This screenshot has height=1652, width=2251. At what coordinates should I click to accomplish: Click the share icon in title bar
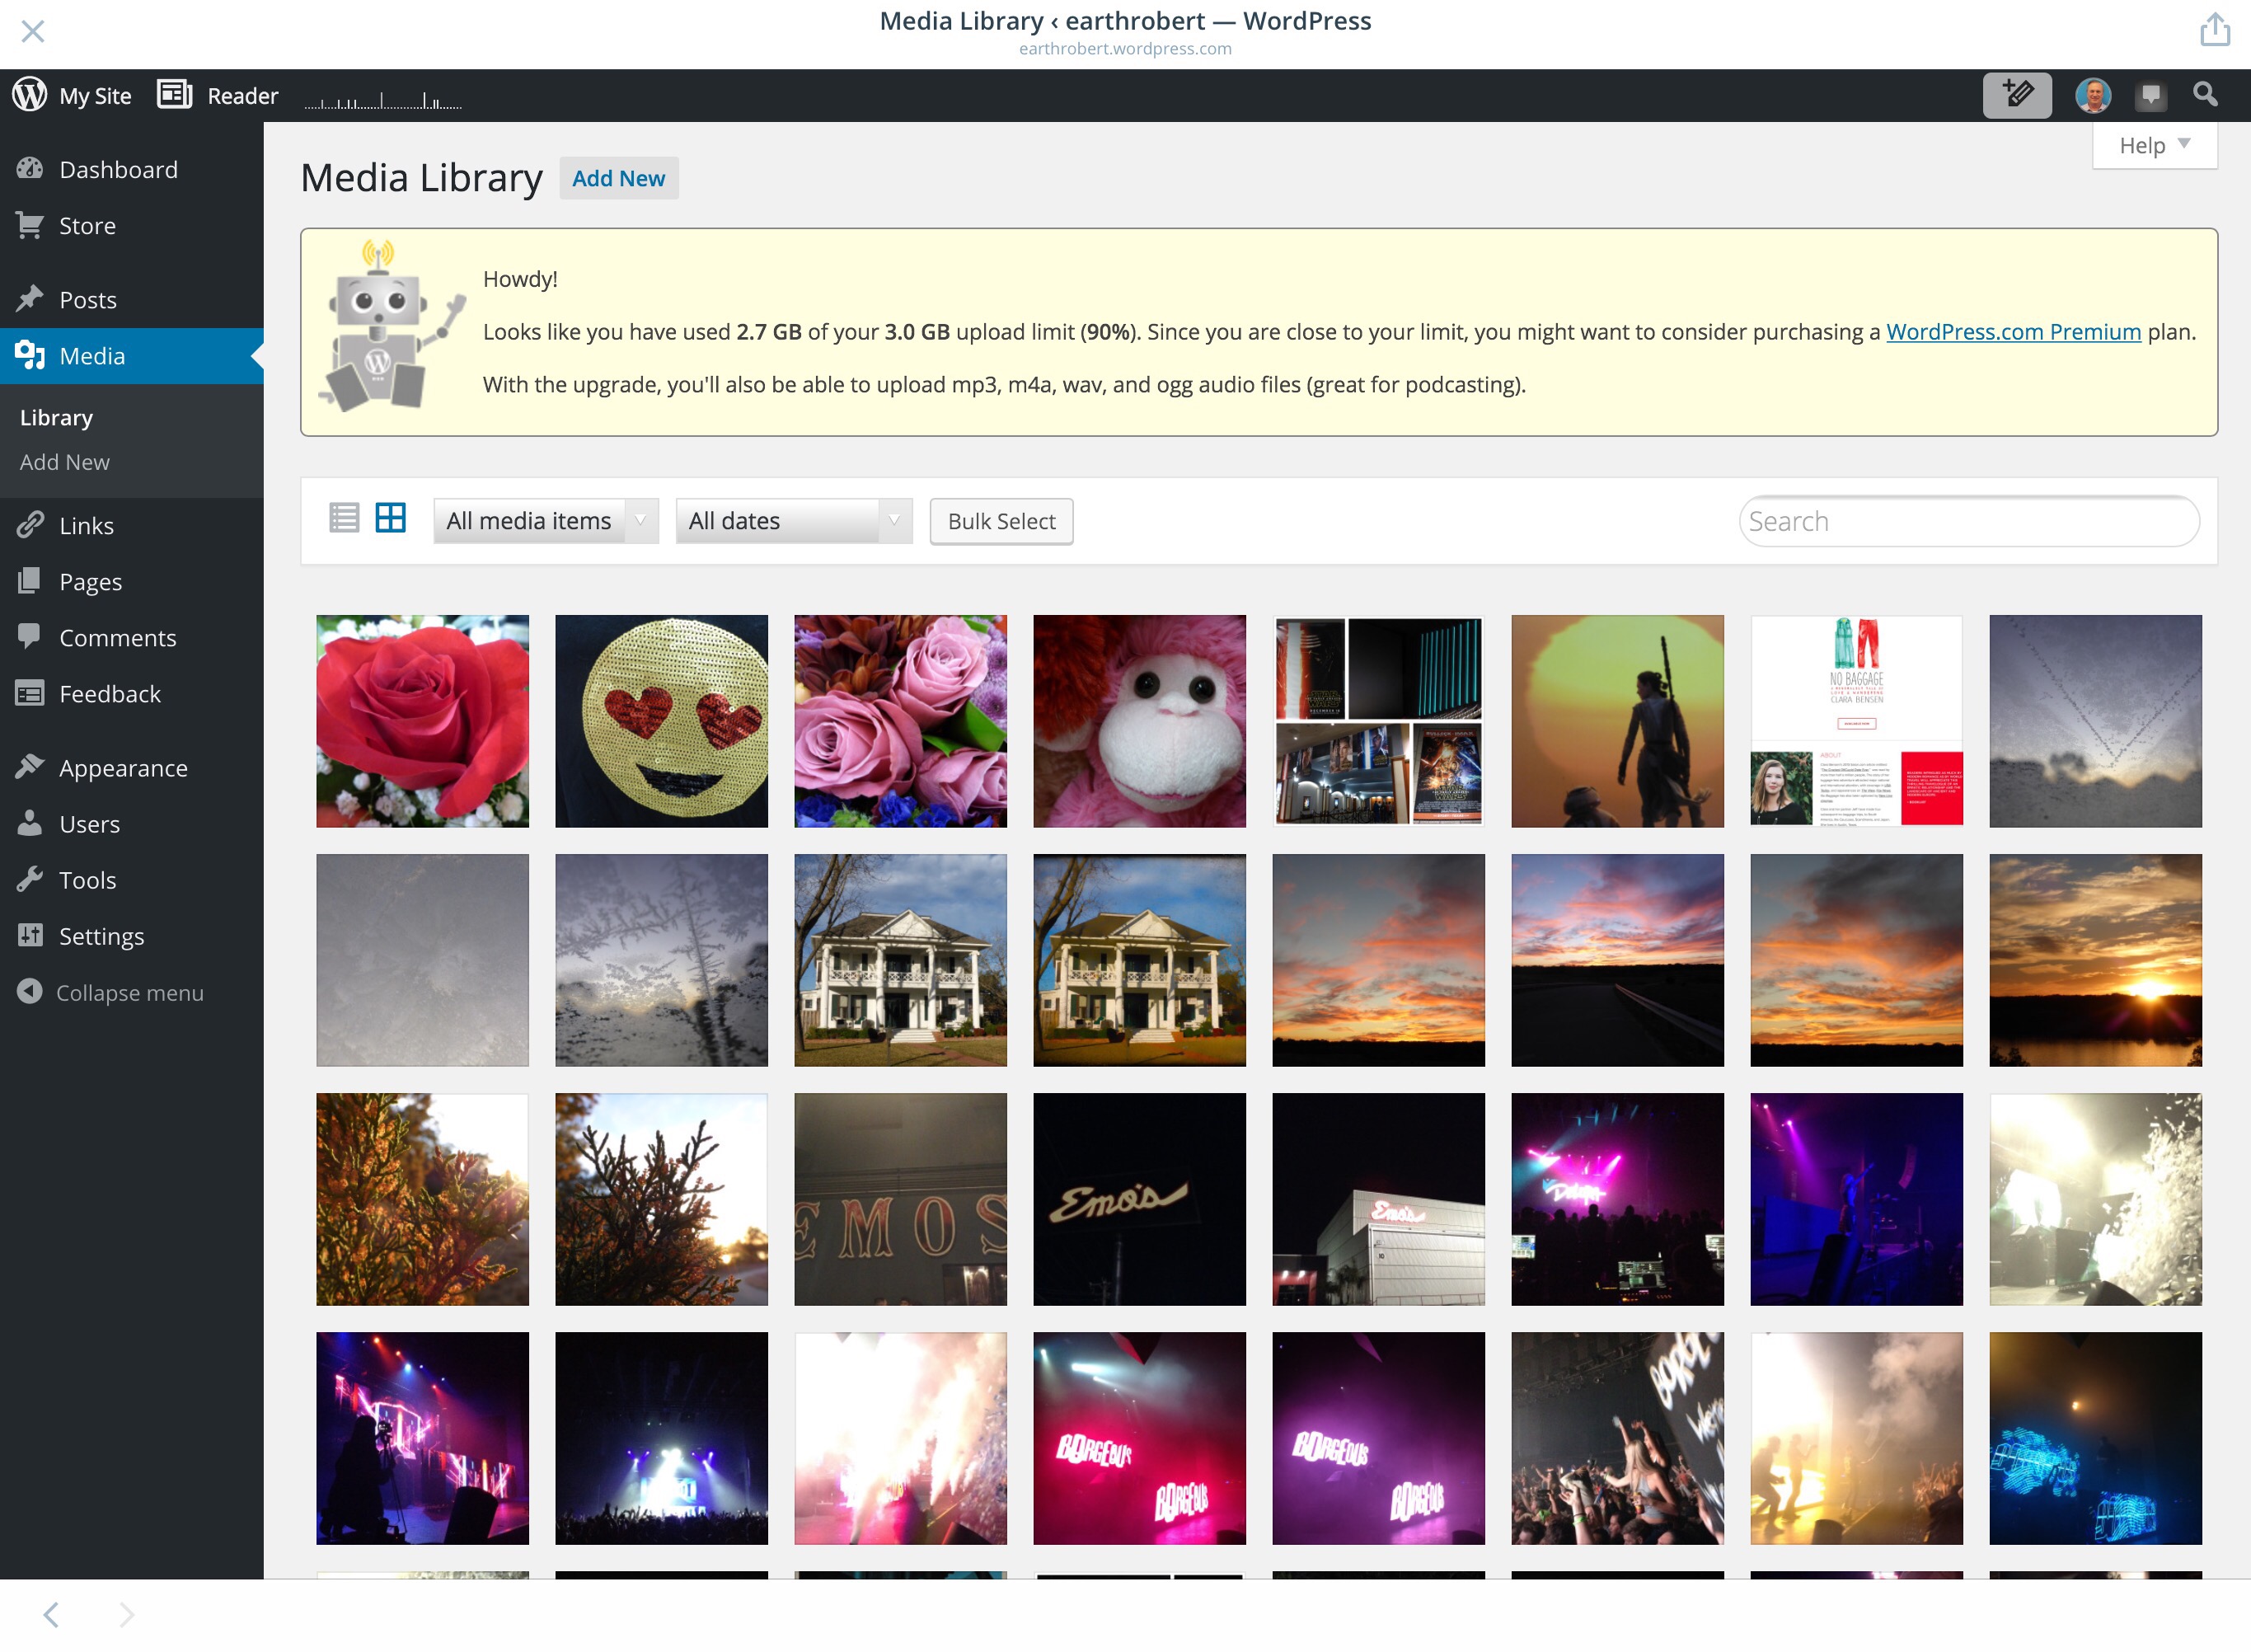(2214, 30)
